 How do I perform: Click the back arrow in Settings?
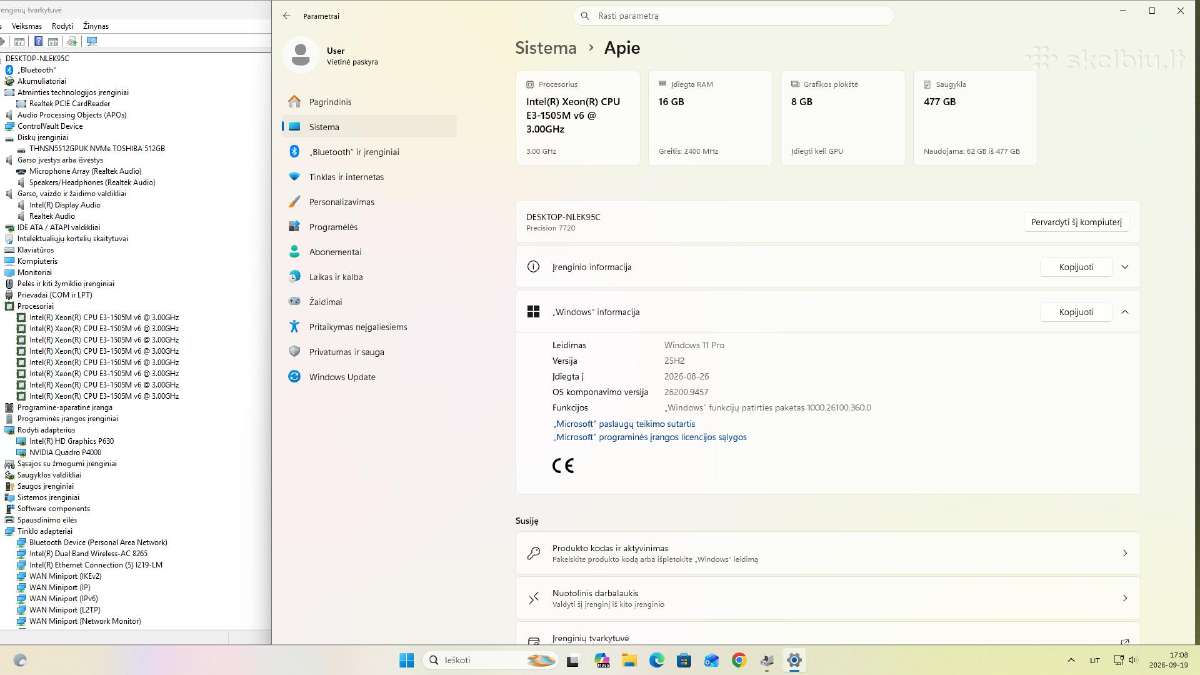(x=287, y=16)
